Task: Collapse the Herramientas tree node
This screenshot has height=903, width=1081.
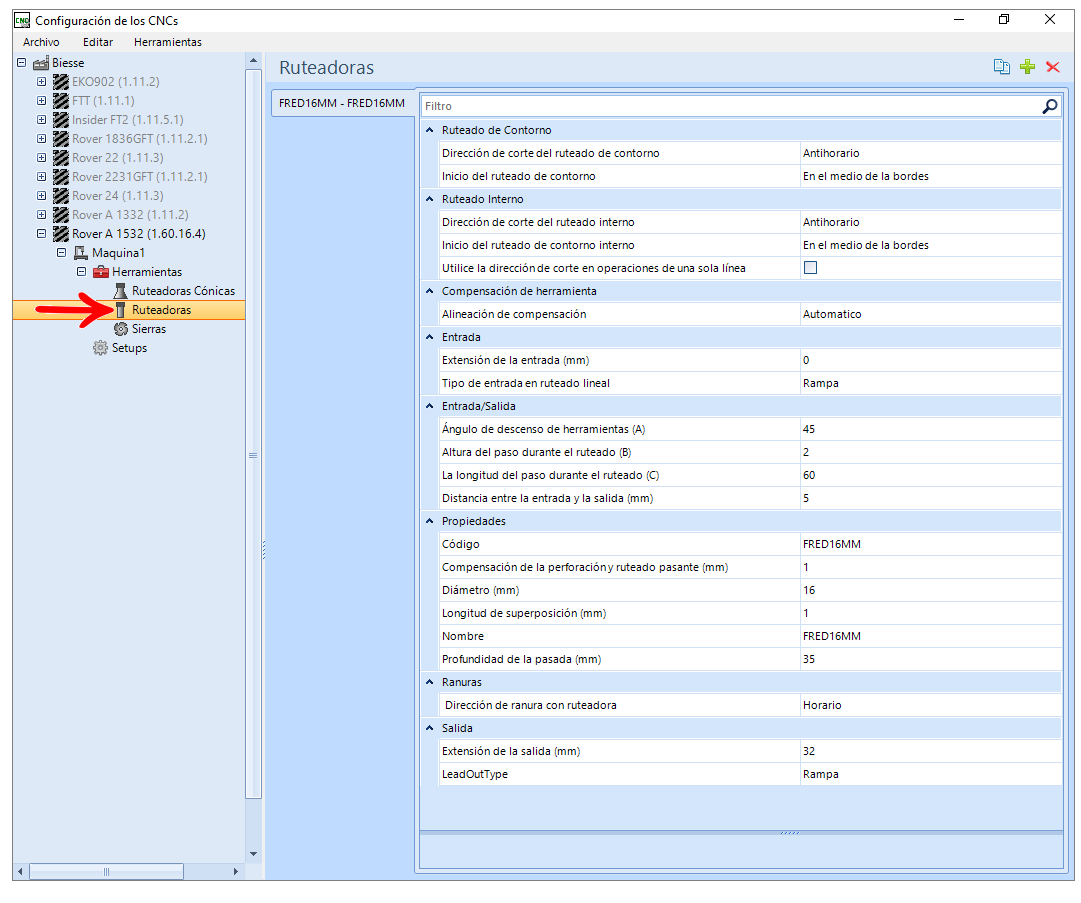Action: (81, 272)
